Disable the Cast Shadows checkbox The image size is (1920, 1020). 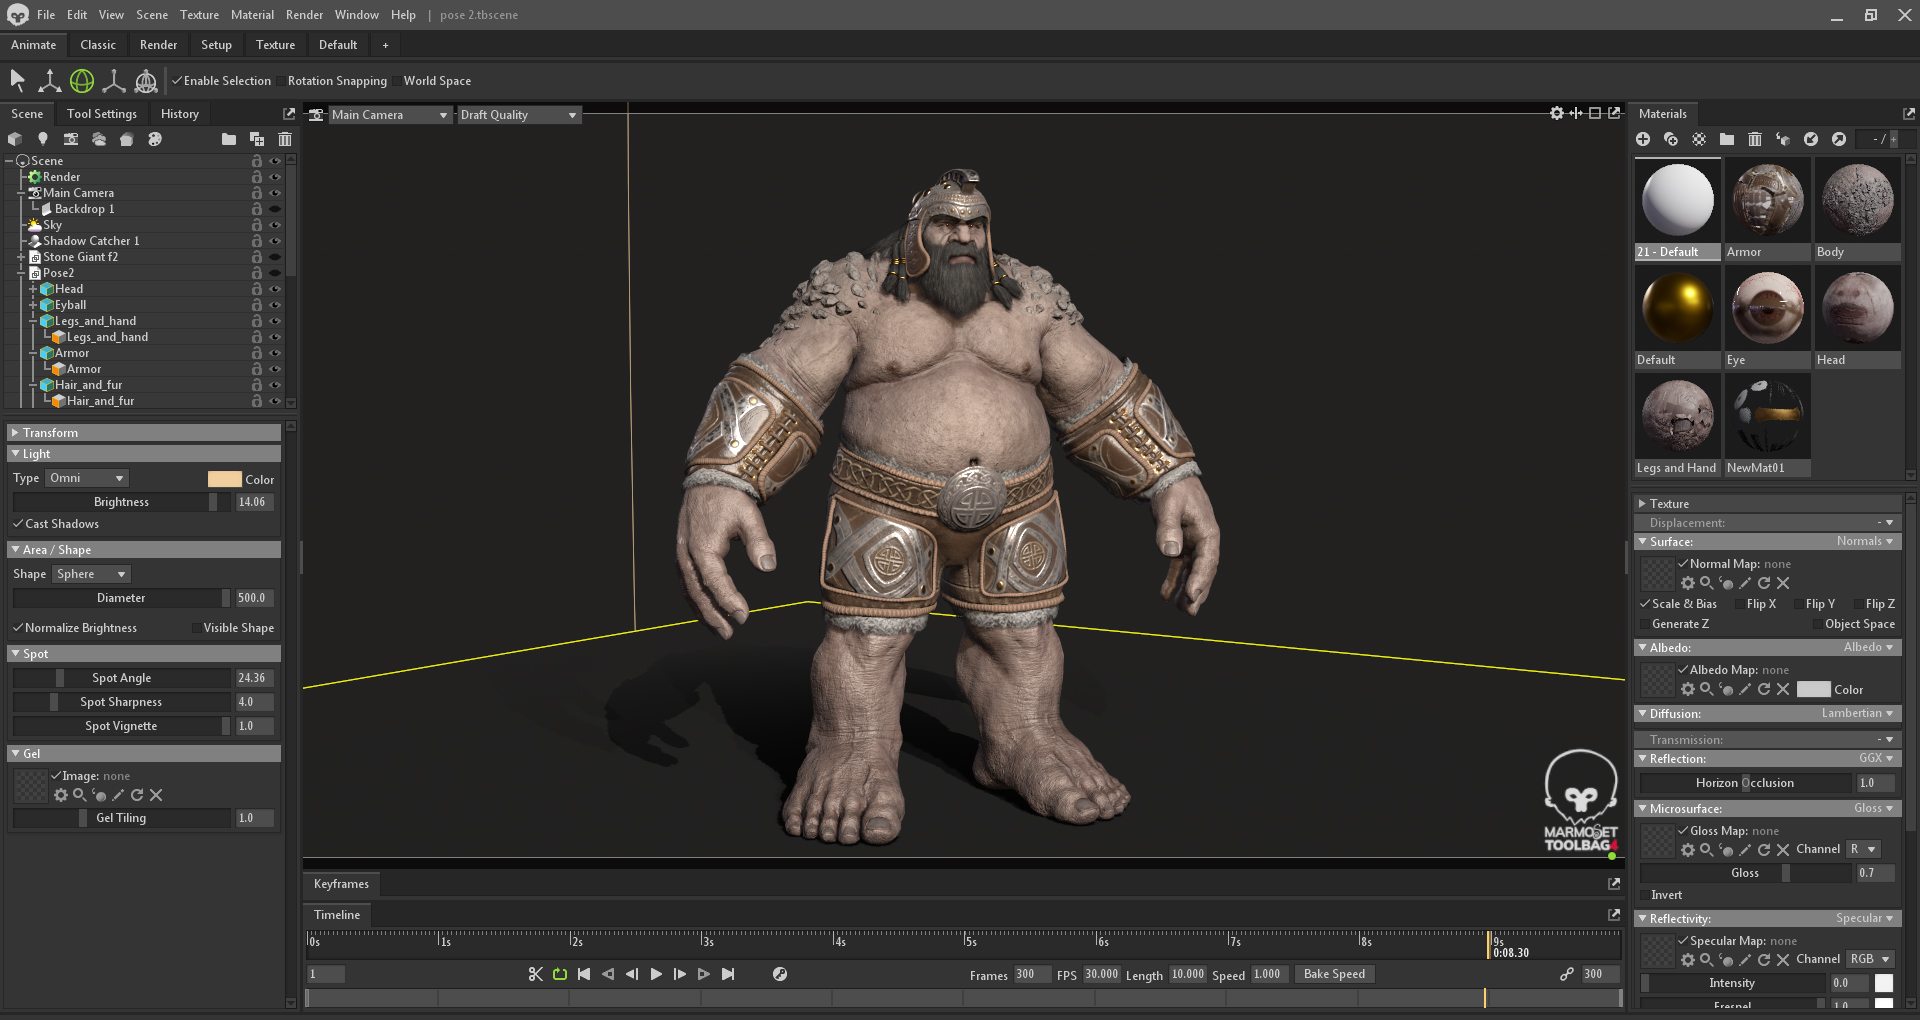pyautogui.click(x=18, y=524)
